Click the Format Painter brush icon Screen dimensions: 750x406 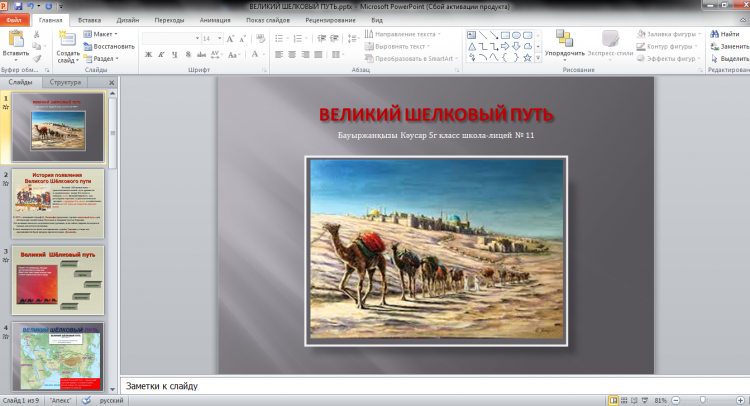36,58
